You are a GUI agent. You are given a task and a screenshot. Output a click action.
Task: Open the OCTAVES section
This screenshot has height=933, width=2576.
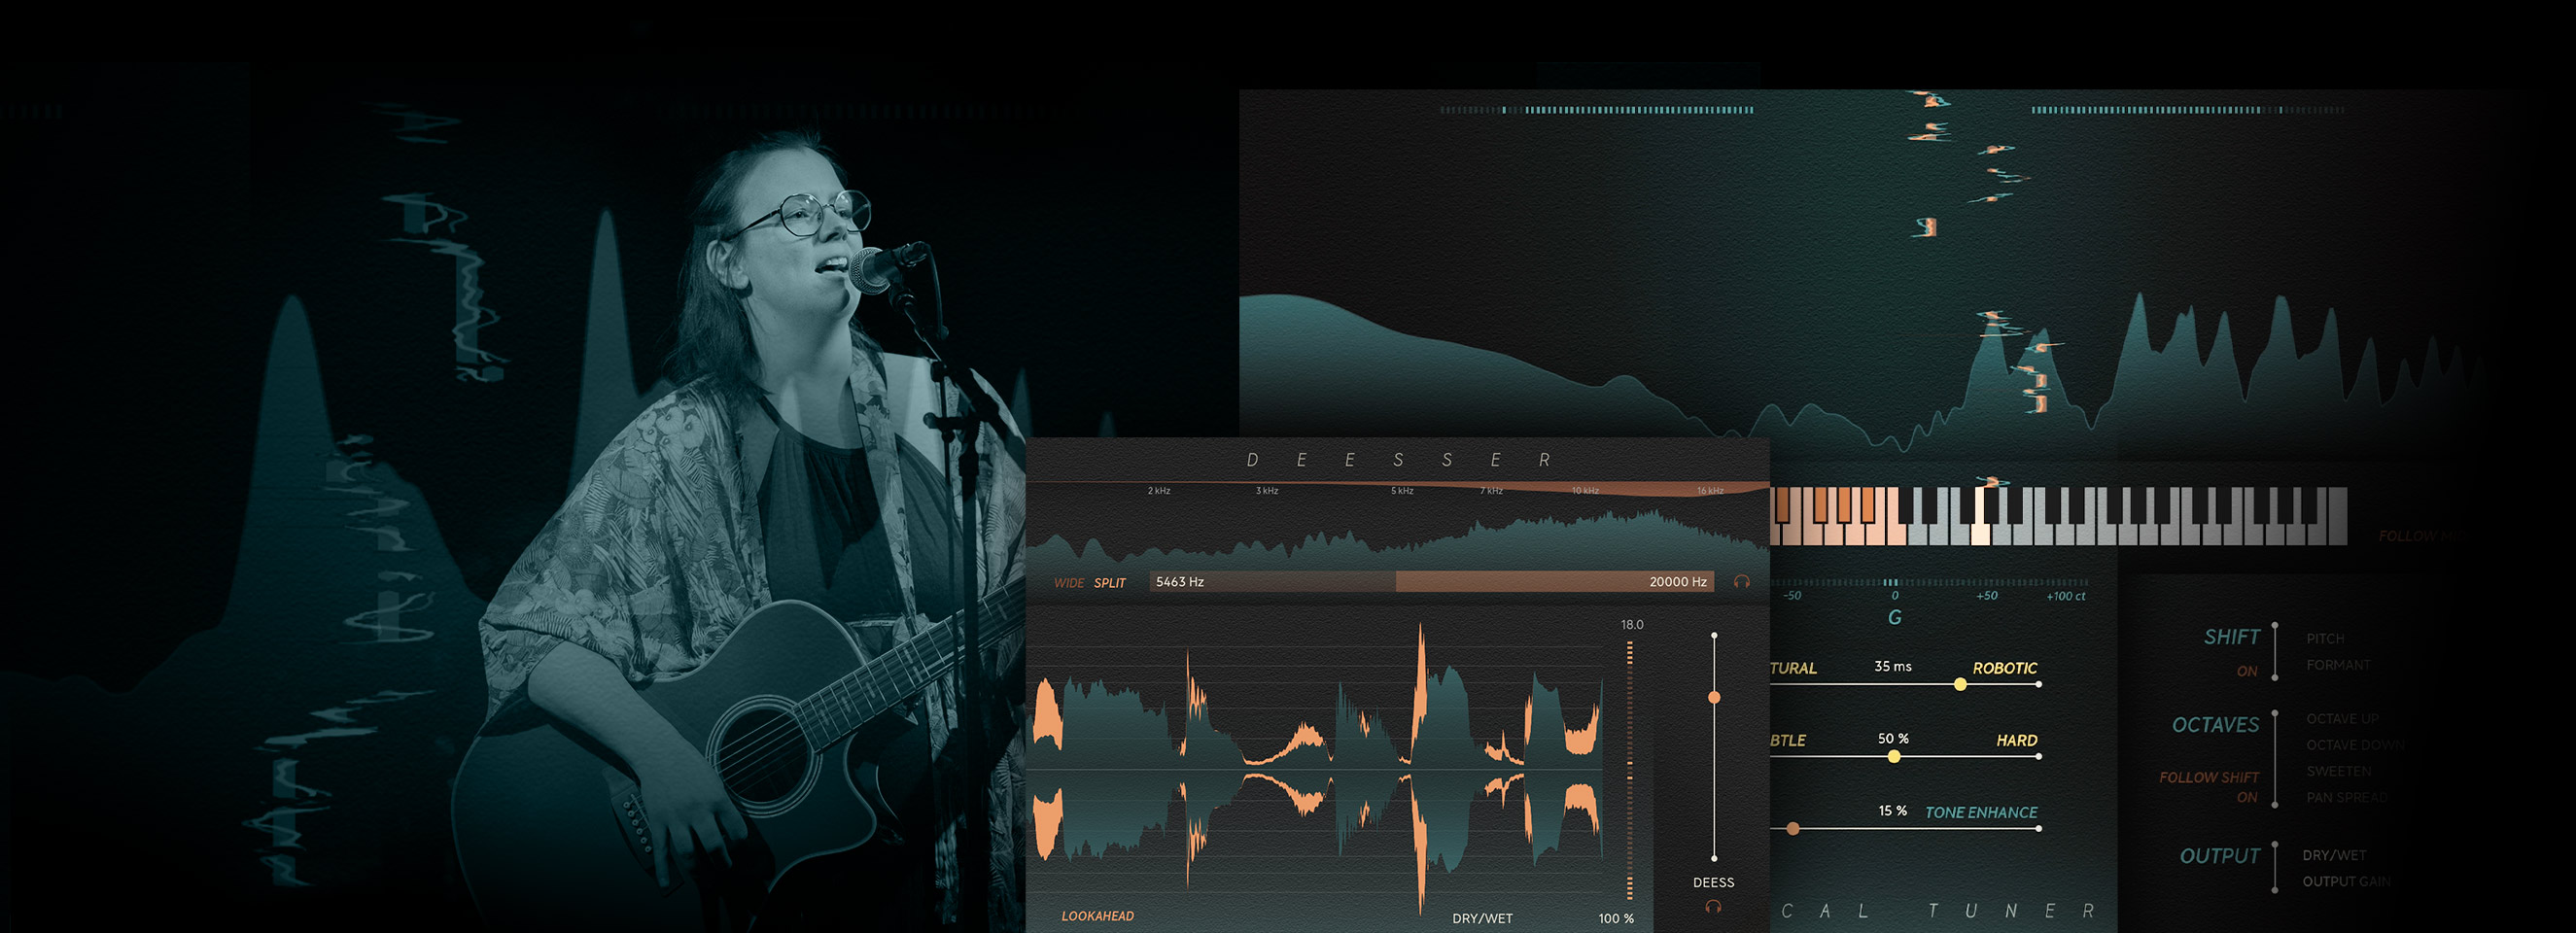point(2215,725)
